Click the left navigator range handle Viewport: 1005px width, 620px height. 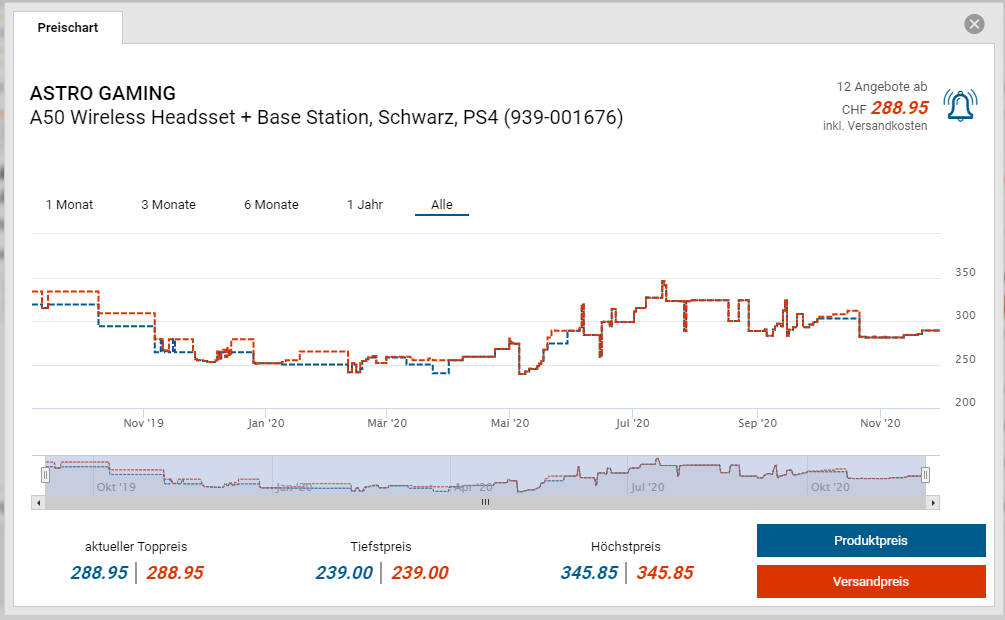point(44,475)
